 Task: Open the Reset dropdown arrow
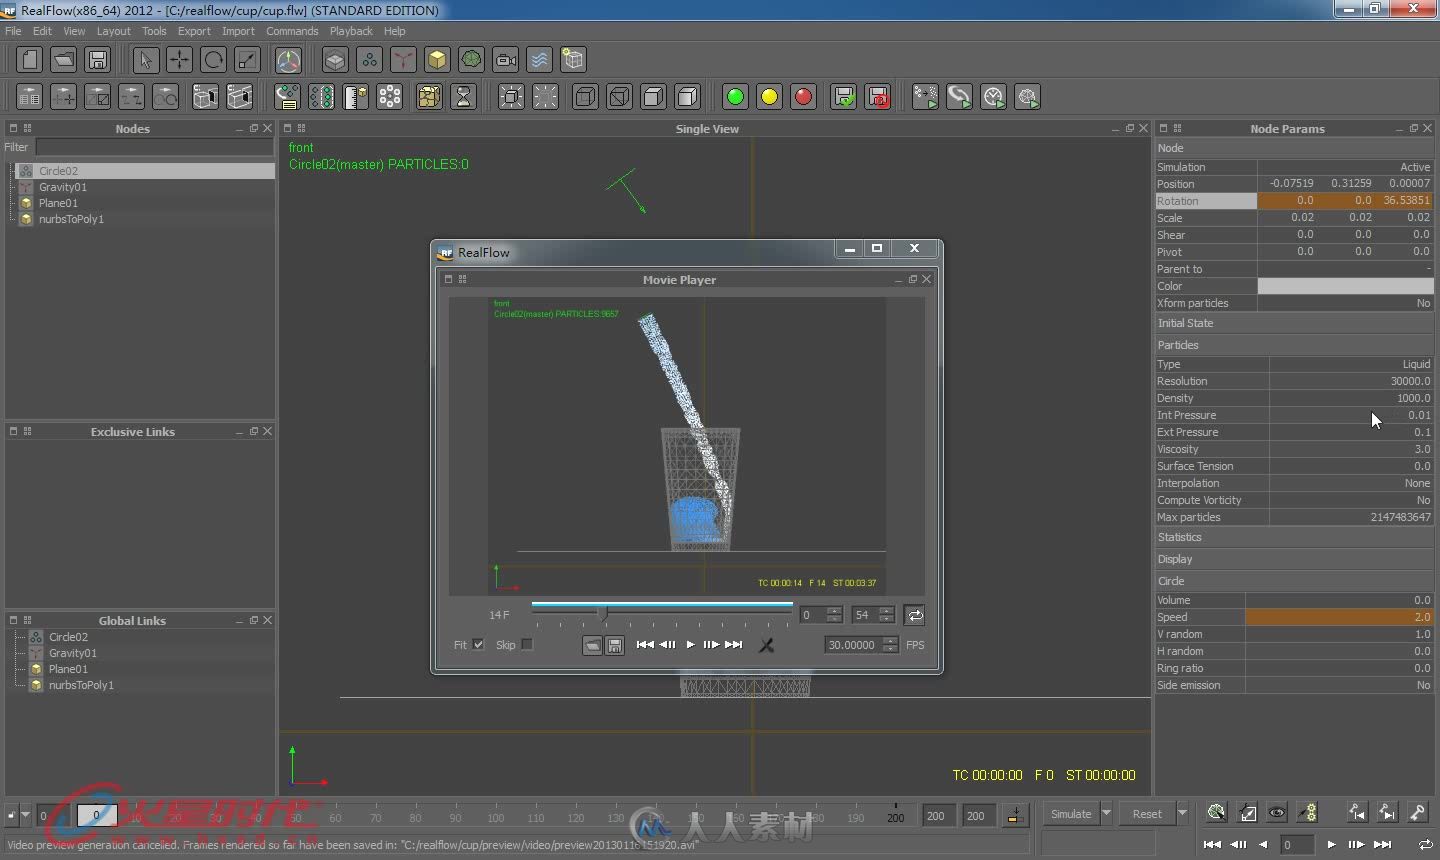[x=1182, y=814]
